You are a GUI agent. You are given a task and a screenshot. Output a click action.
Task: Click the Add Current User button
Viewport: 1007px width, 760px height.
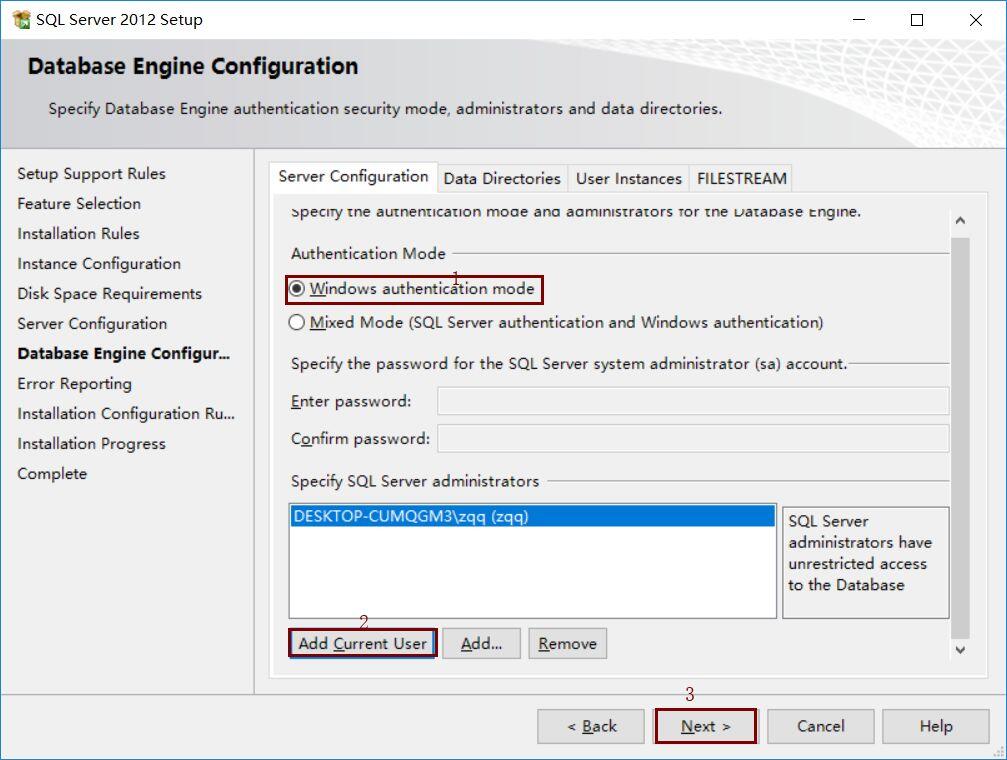(362, 643)
